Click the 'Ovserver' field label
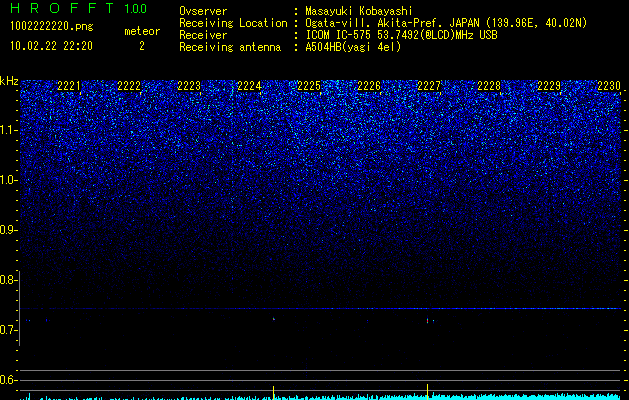This screenshot has height=400, width=629. [x=203, y=11]
